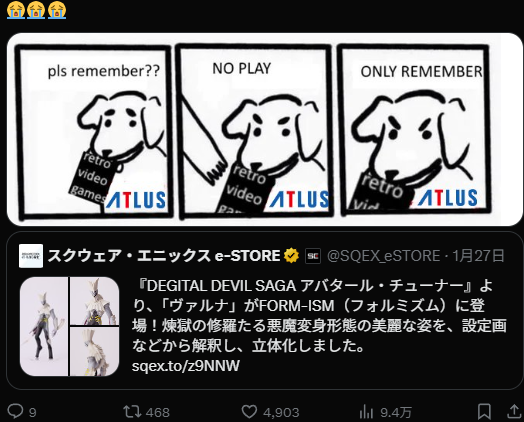Click the スクウェア・エニックス e-STORE account name

pos(164,256)
